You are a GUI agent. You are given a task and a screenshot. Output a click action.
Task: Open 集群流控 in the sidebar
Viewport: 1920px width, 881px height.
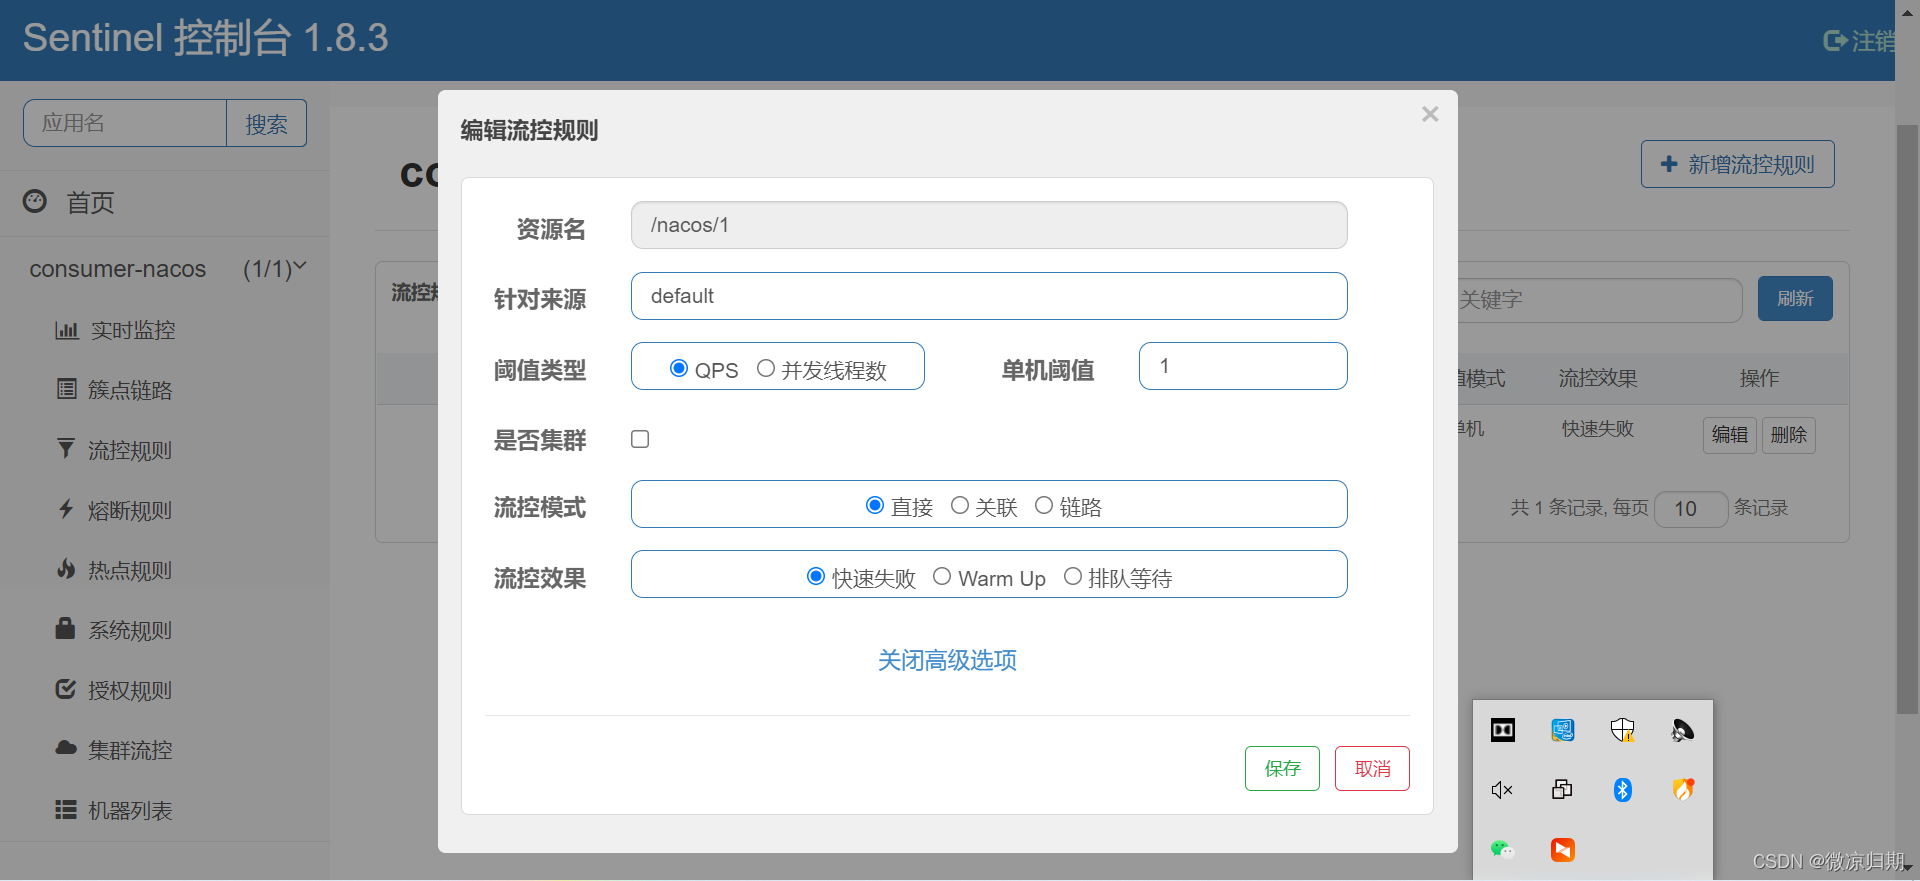pyautogui.click(x=130, y=750)
